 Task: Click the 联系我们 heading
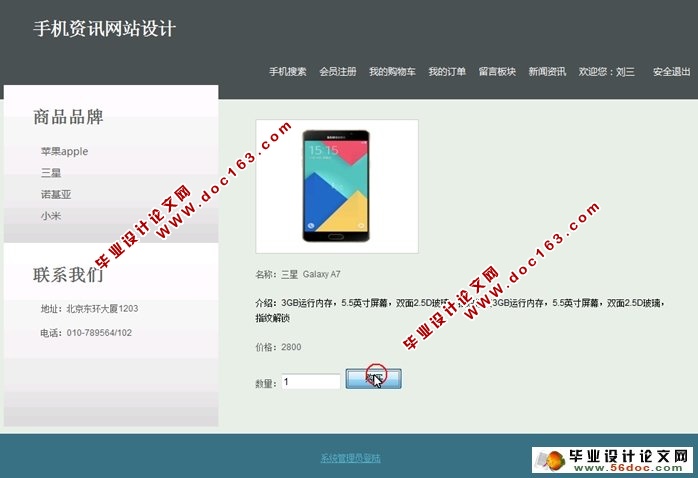(x=68, y=275)
